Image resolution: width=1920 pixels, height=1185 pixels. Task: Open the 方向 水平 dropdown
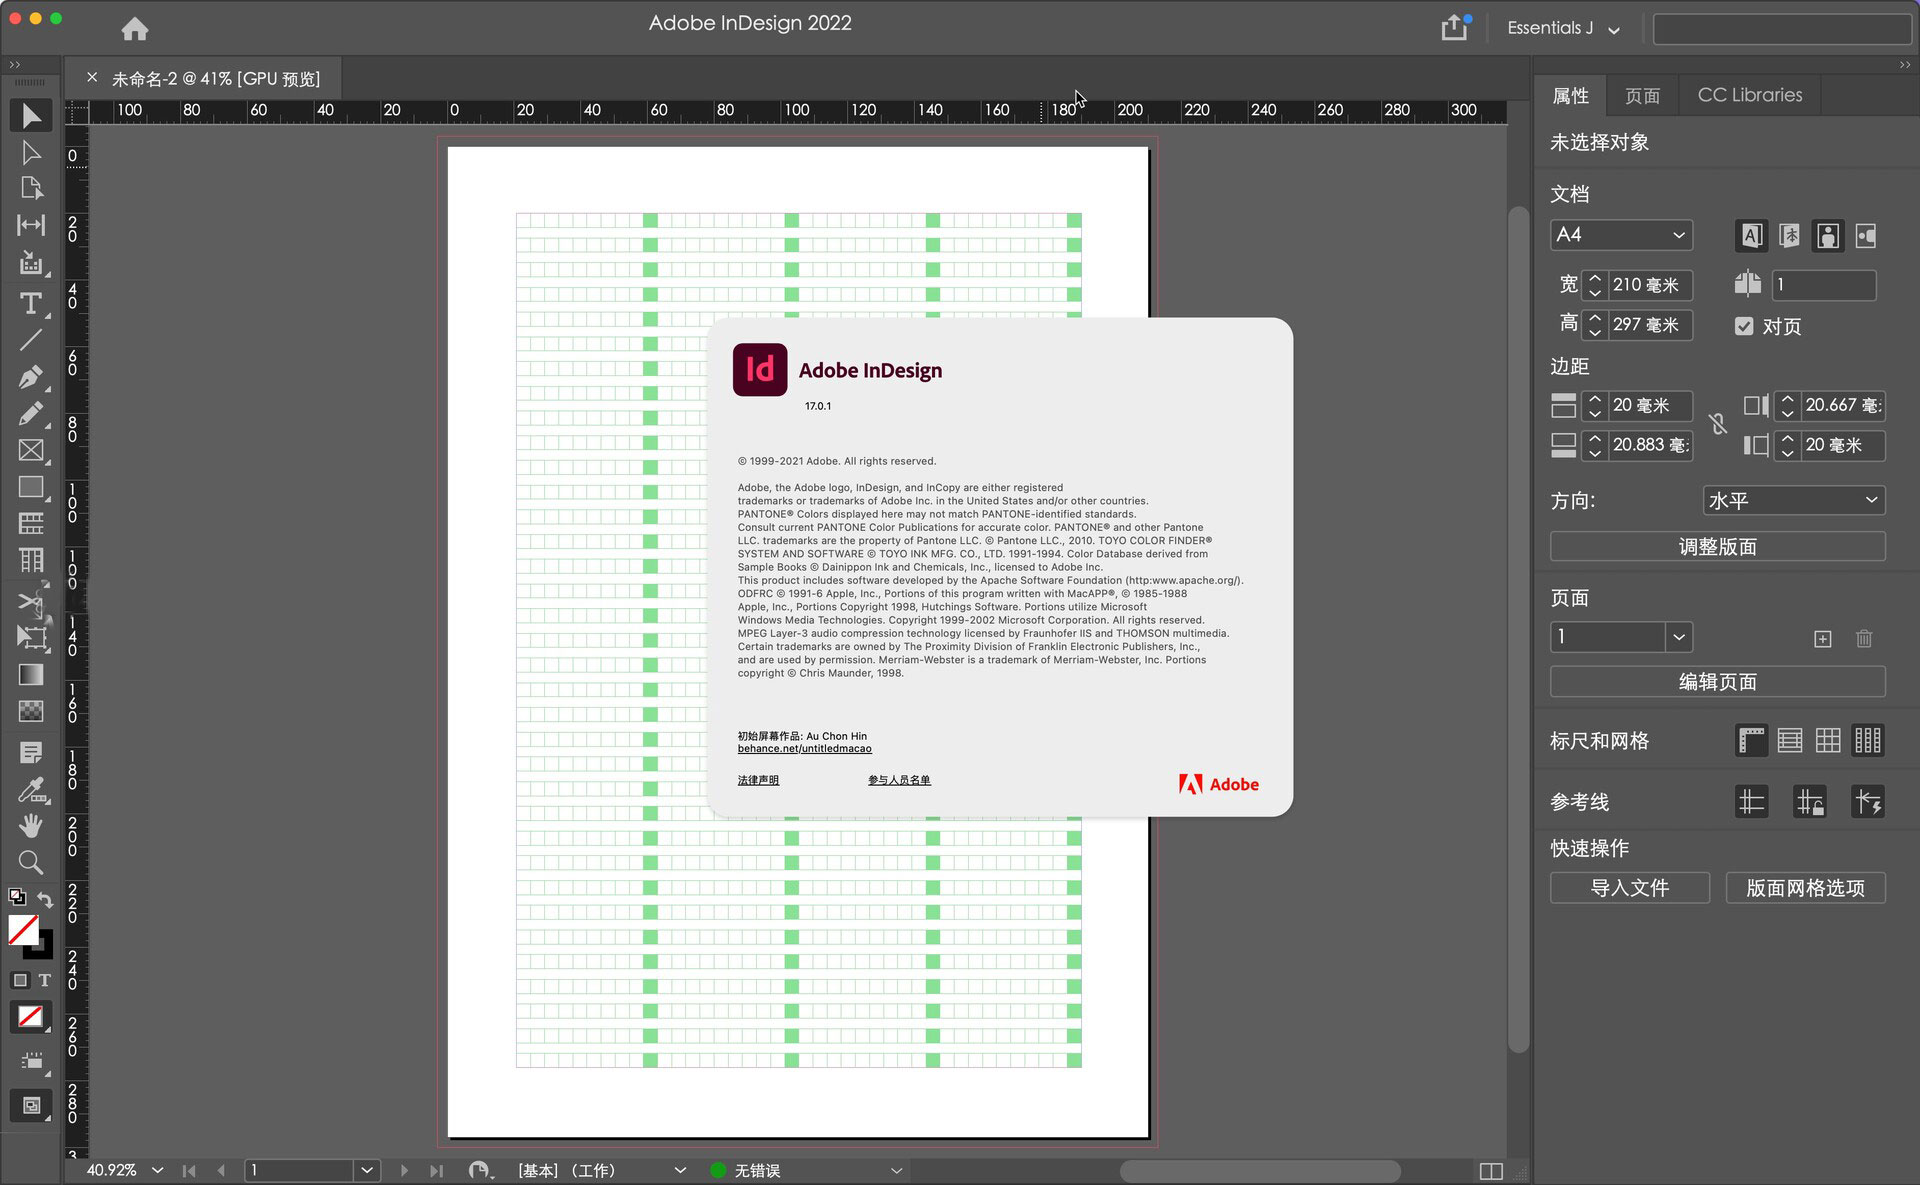point(1794,500)
